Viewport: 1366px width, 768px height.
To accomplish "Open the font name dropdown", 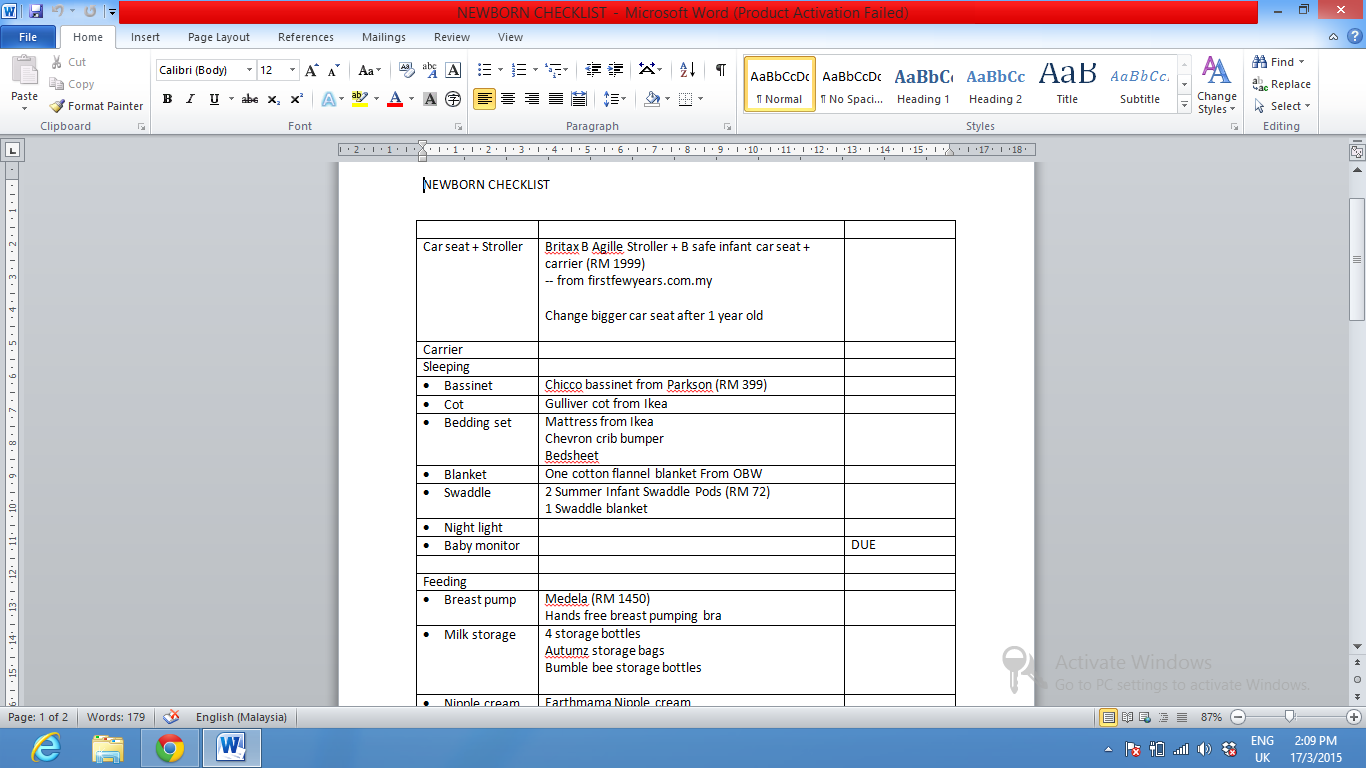I will (x=249, y=70).
